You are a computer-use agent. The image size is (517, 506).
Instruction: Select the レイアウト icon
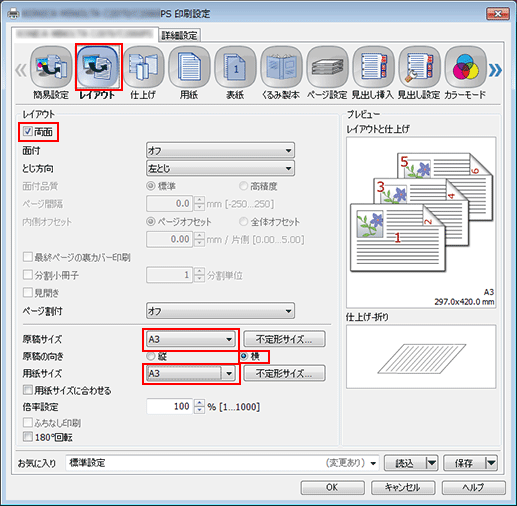point(99,67)
